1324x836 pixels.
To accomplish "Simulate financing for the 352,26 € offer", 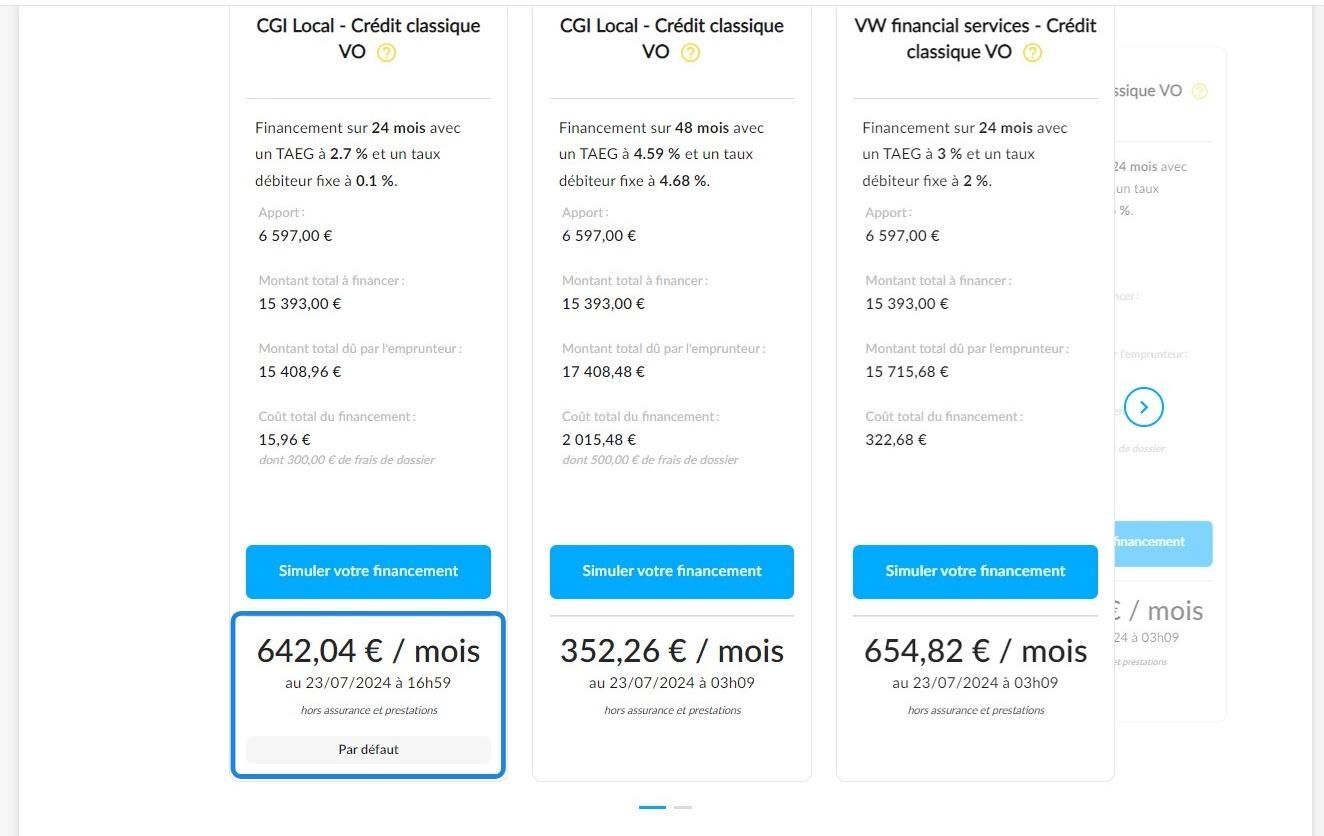I will pos(672,572).
